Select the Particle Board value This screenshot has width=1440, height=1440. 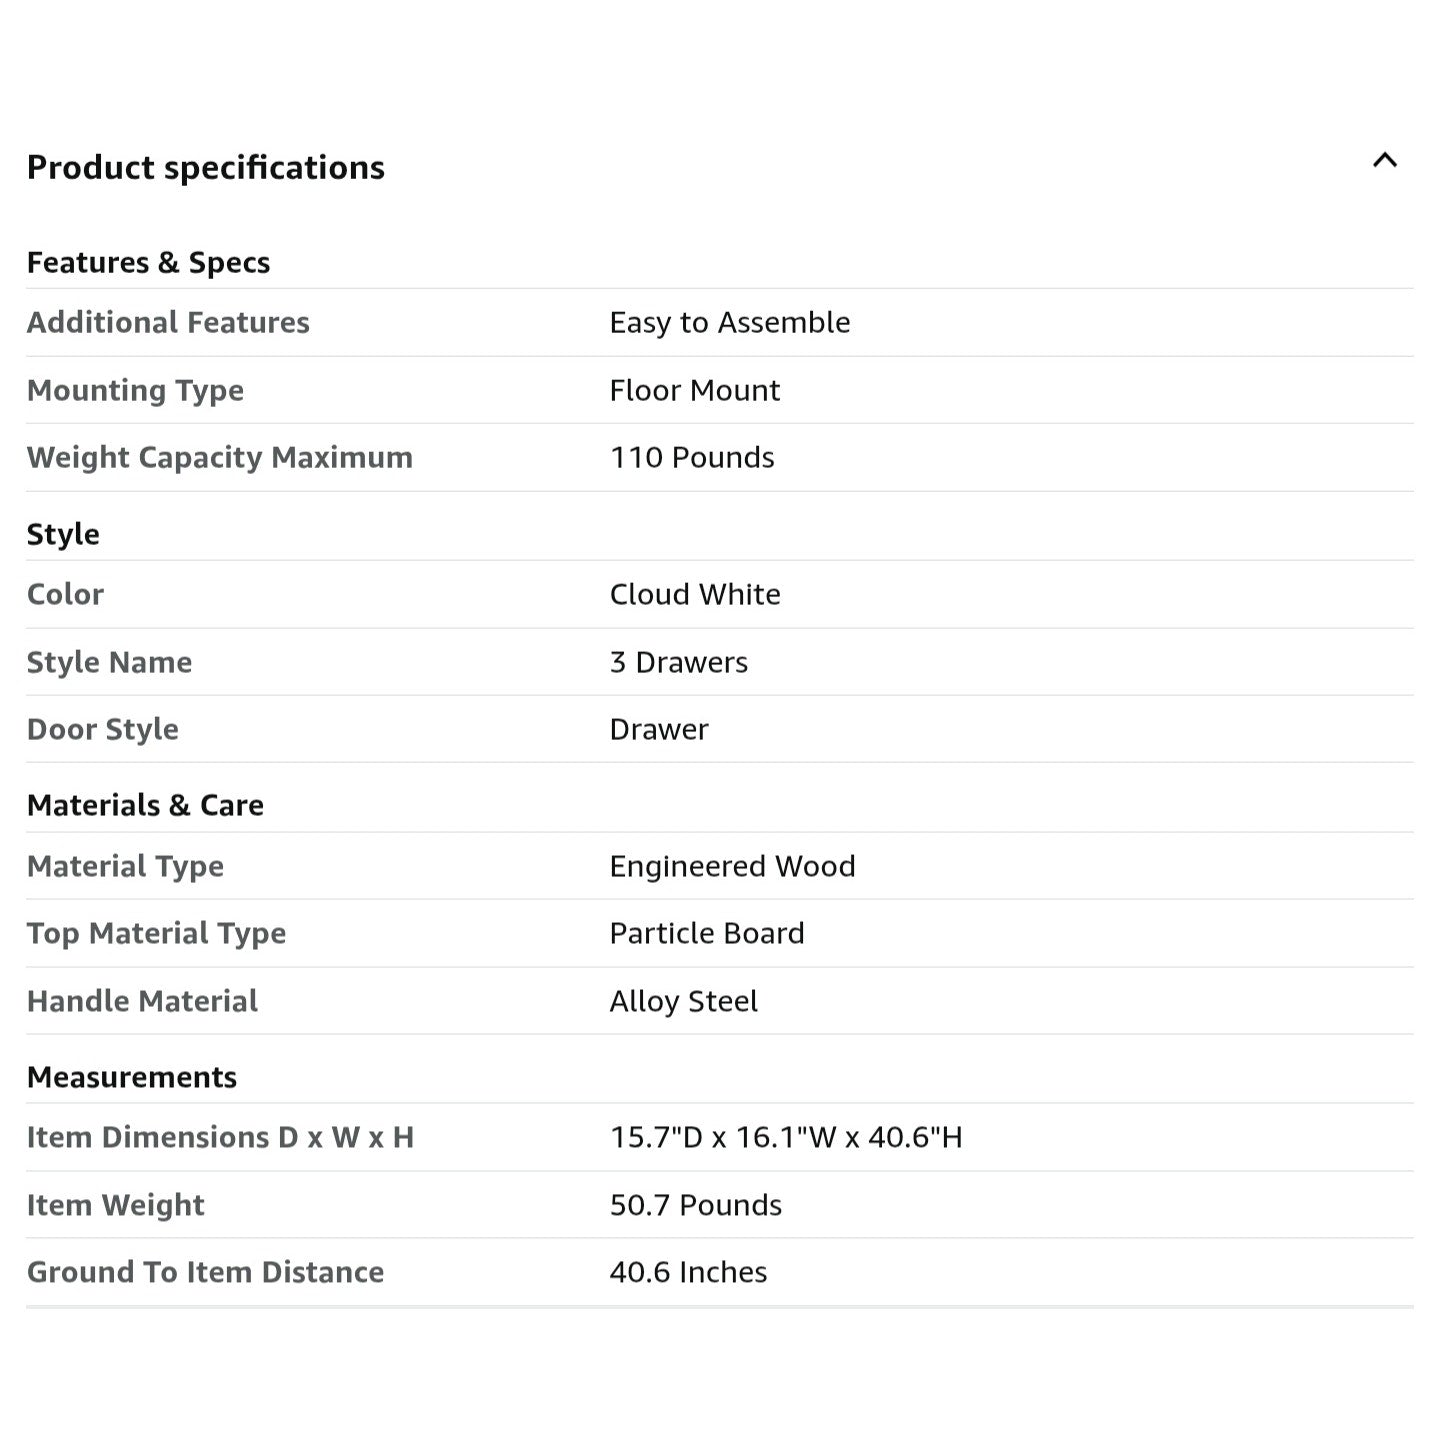tap(706, 933)
